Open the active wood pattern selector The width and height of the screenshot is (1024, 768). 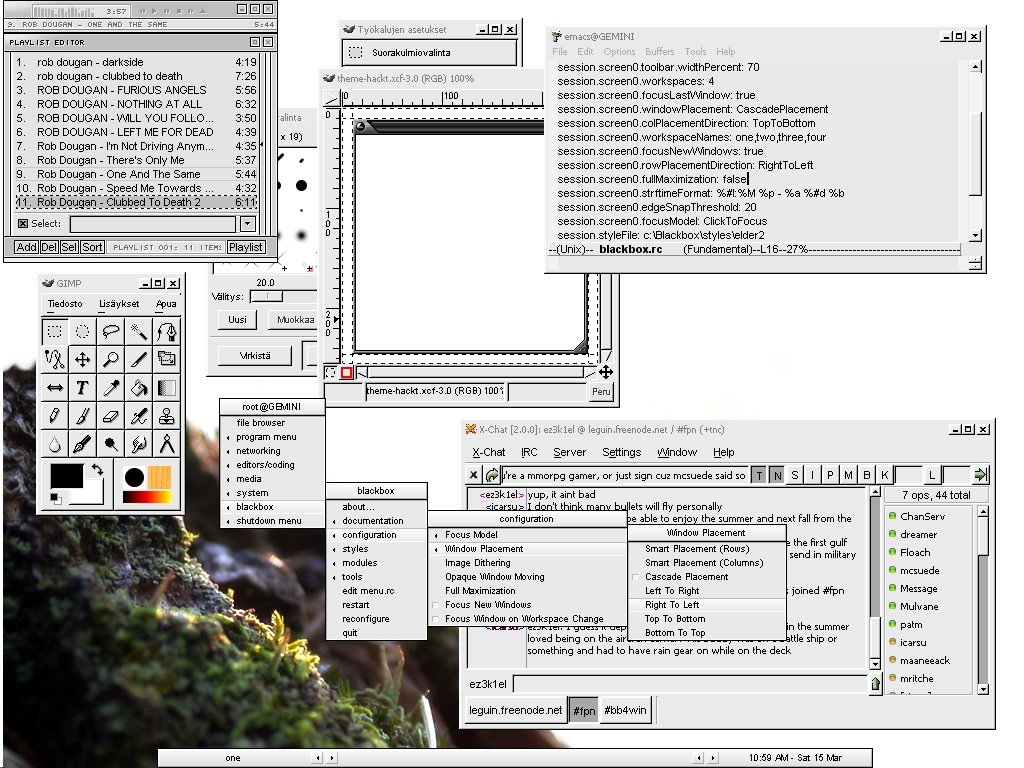point(159,477)
